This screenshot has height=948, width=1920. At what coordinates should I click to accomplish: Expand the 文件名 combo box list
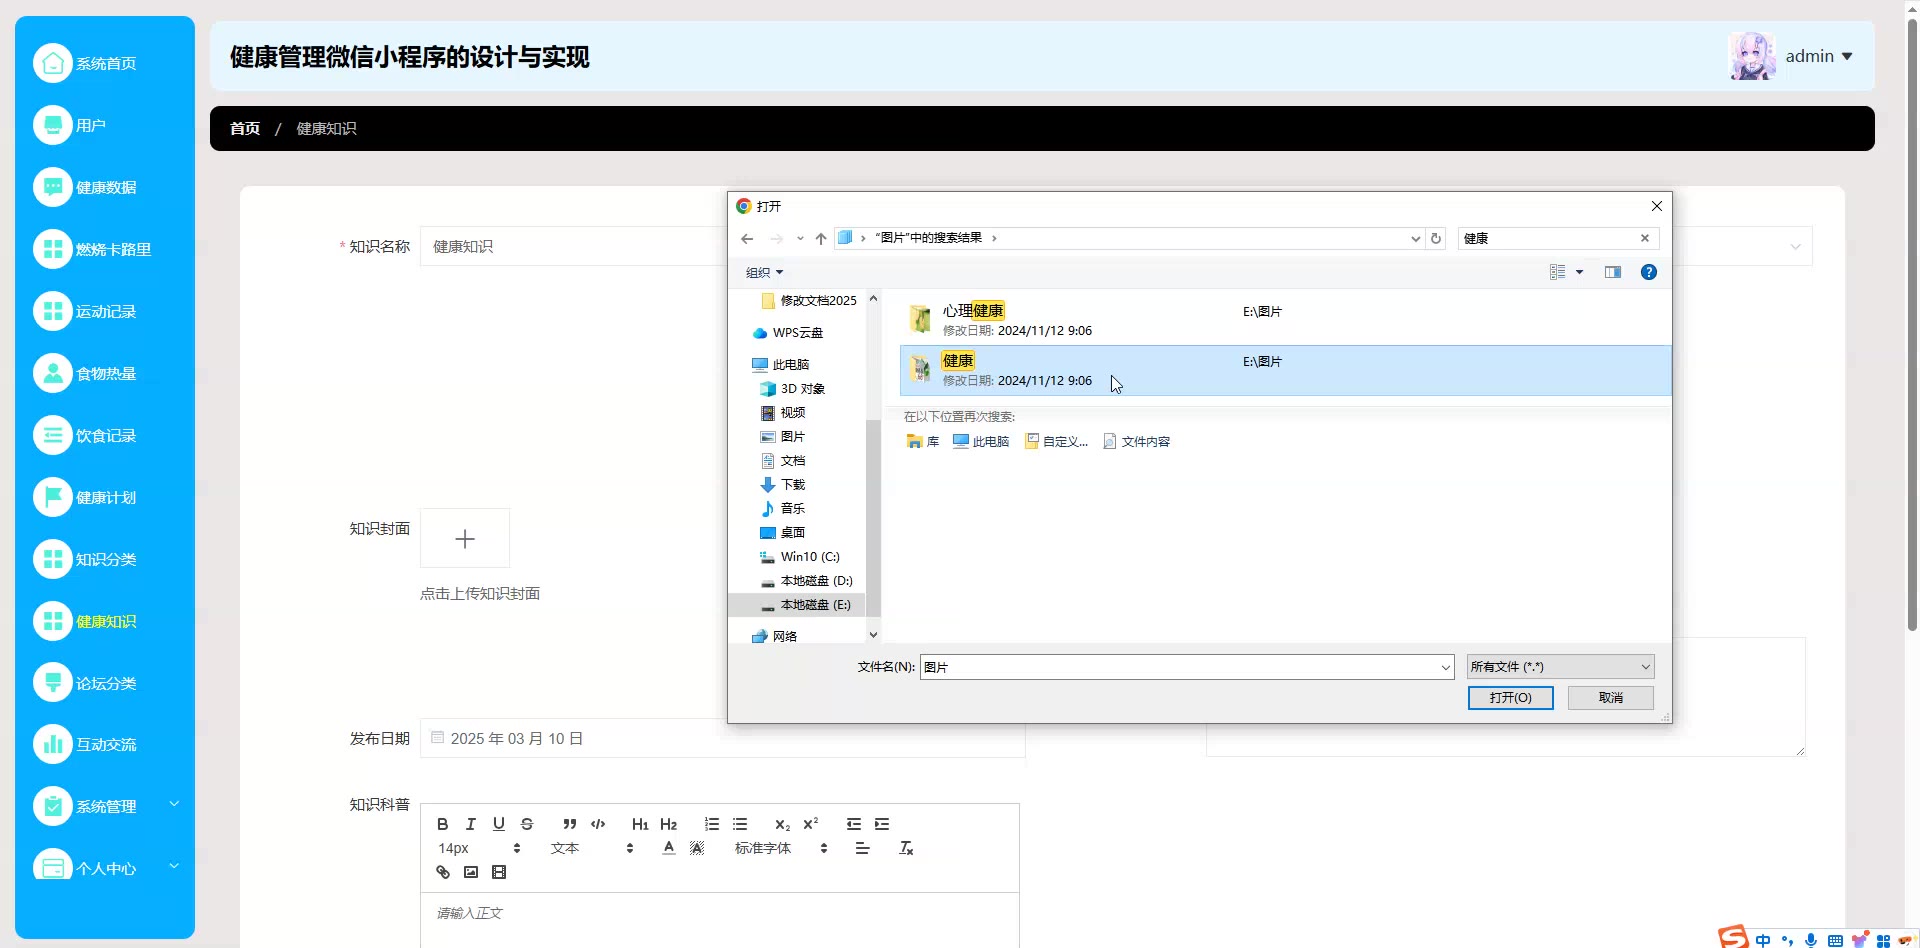[x=1445, y=667]
